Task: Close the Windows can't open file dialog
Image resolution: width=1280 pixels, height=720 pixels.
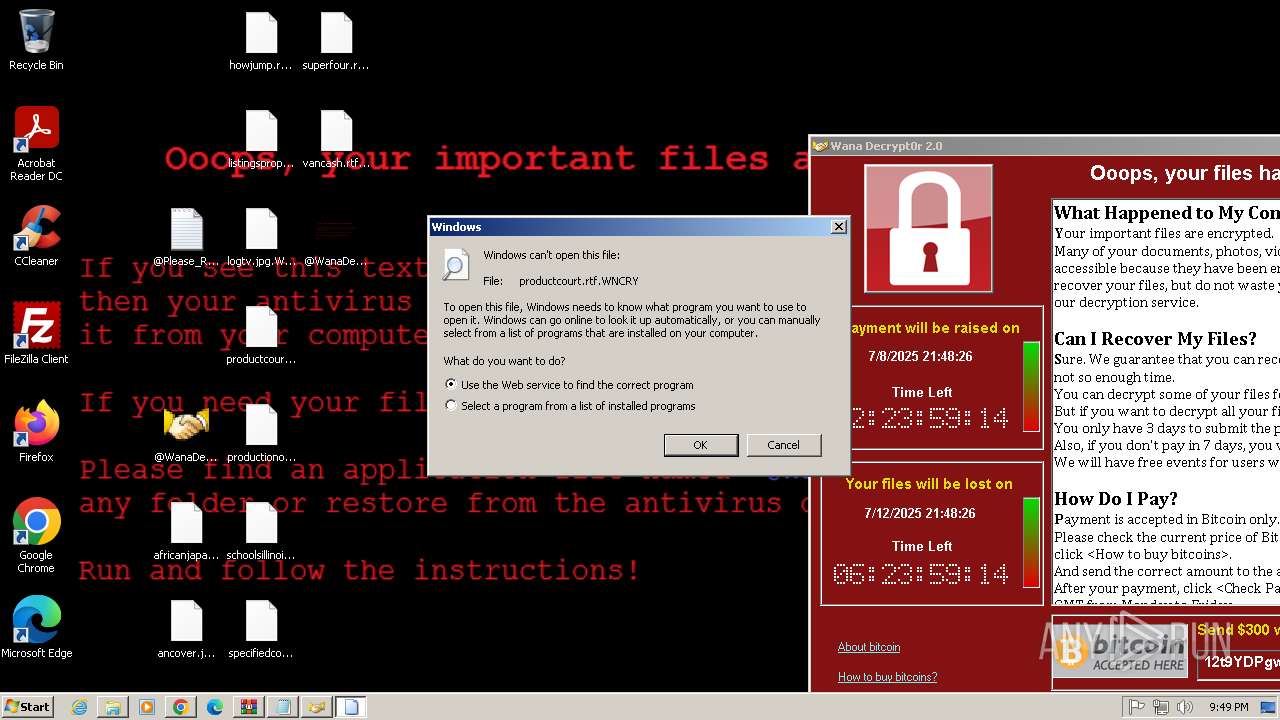Action: pos(838,227)
